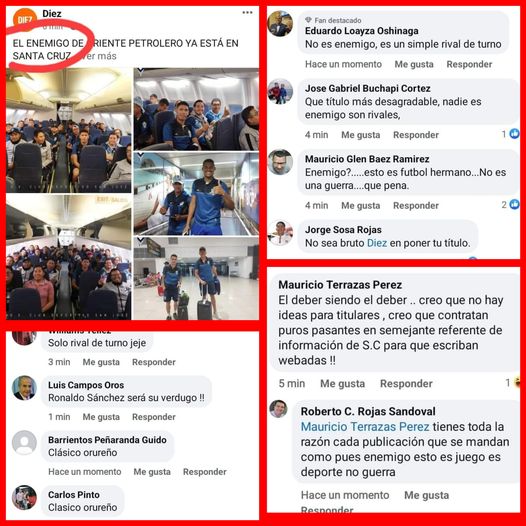The height and width of the screenshot is (526, 526).
Task: Click Barrientos Peñaranda Guido's default avatar
Action: pos(24,443)
